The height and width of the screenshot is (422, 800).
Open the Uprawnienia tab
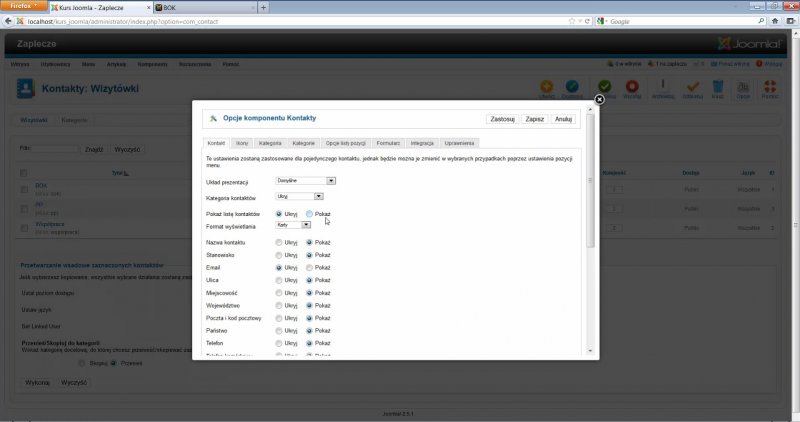point(457,143)
